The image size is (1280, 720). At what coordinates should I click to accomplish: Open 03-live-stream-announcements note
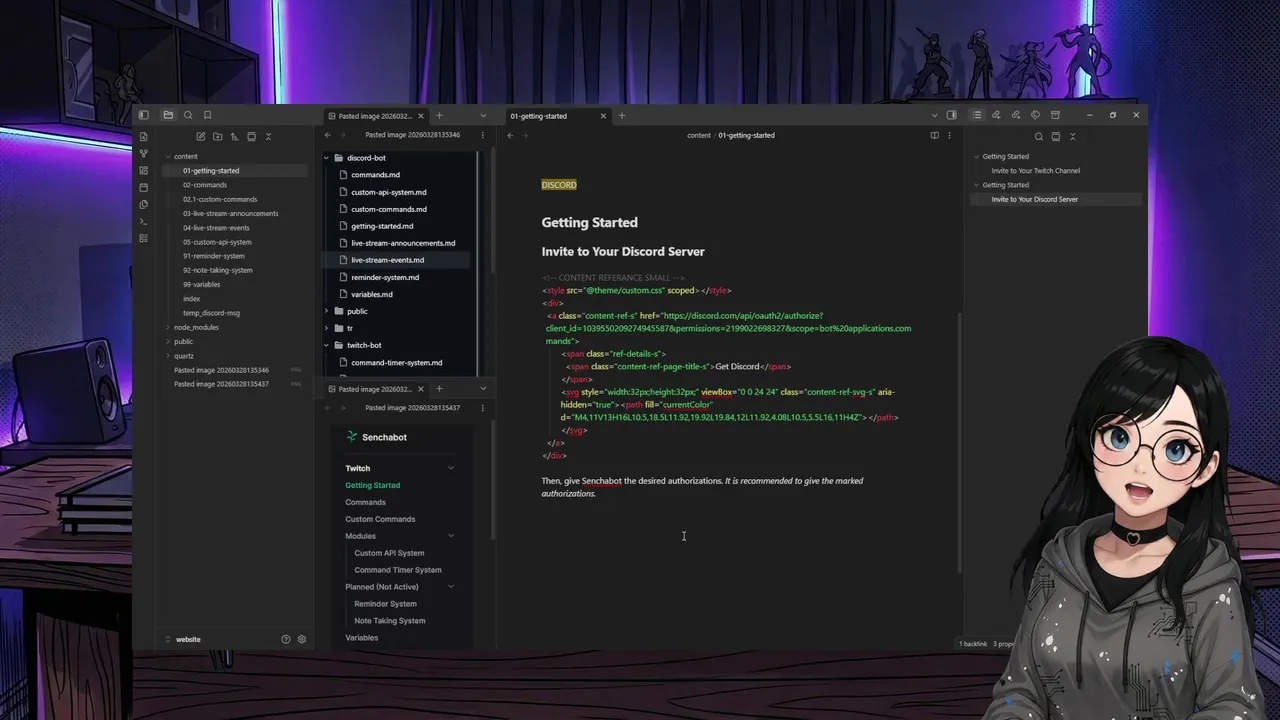[x=231, y=213]
